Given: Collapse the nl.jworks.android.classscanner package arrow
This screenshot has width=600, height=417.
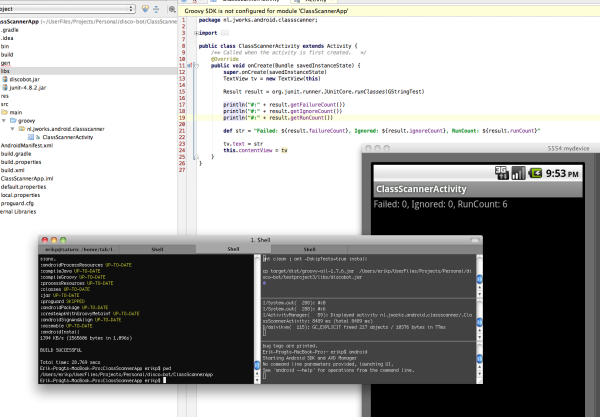Looking at the screenshot, I should click(x=13, y=129).
